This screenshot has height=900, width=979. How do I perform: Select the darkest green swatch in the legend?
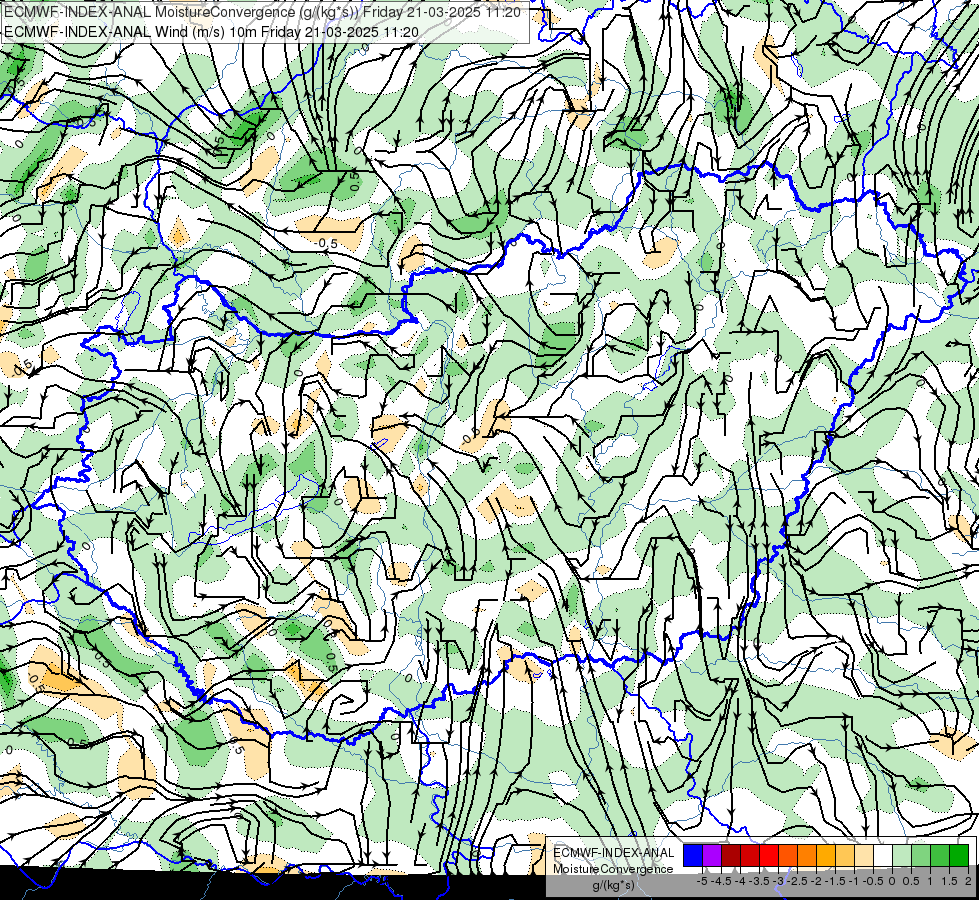(959, 855)
